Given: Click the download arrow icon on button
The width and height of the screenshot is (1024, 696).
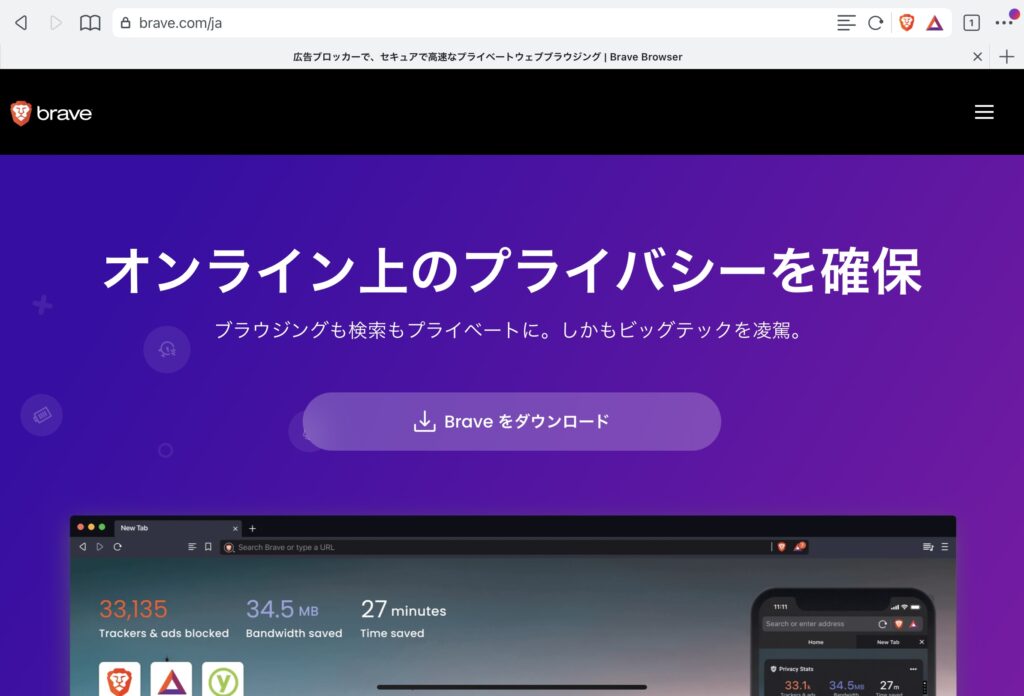Looking at the screenshot, I should 424,421.
